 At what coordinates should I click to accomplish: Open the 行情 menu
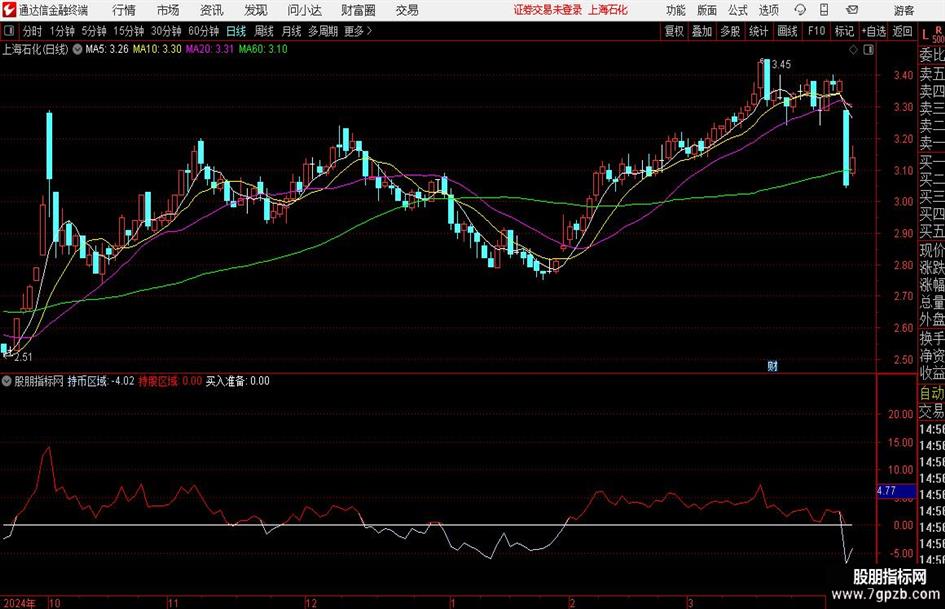(x=124, y=10)
